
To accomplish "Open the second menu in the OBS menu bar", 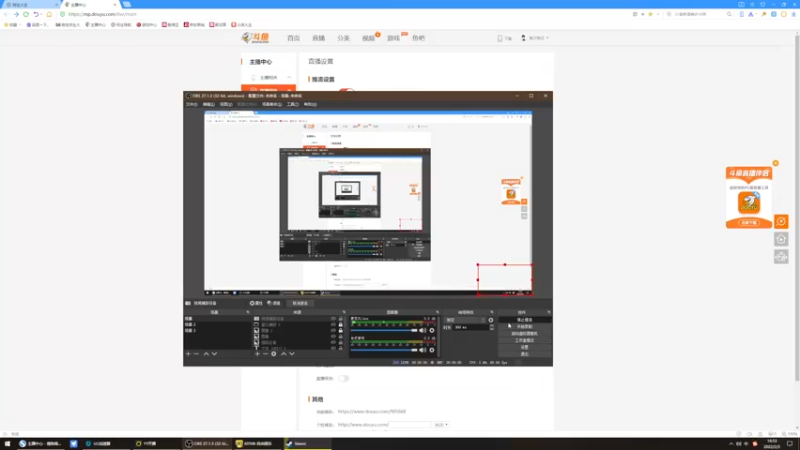I will pos(208,104).
